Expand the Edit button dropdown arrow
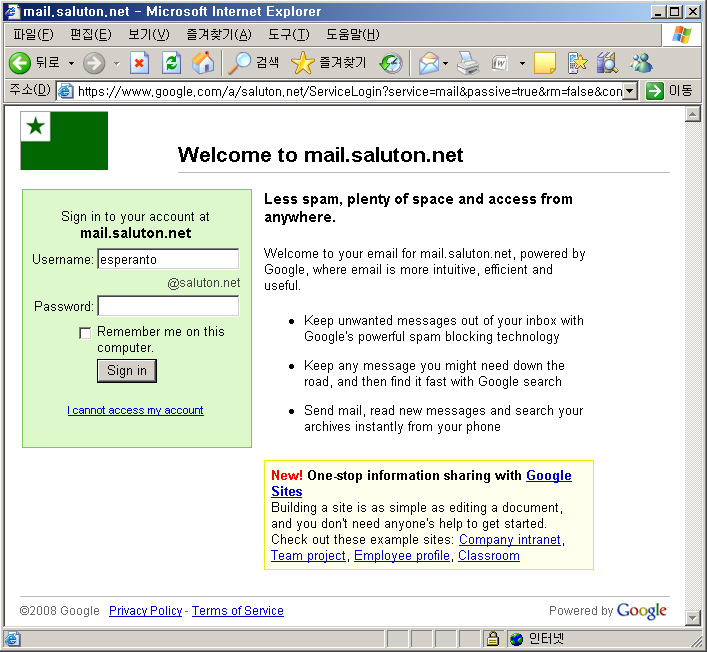The height and width of the screenshot is (652, 707). 522,64
